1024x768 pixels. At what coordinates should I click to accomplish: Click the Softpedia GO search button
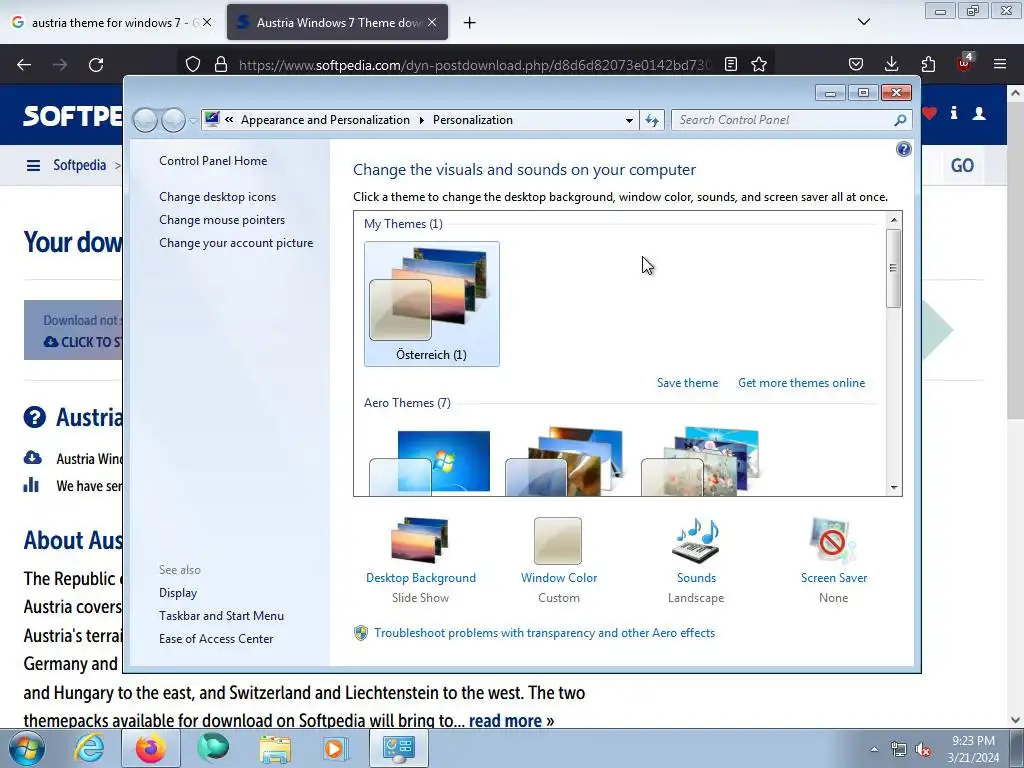pyautogui.click(x=962, y=166)
